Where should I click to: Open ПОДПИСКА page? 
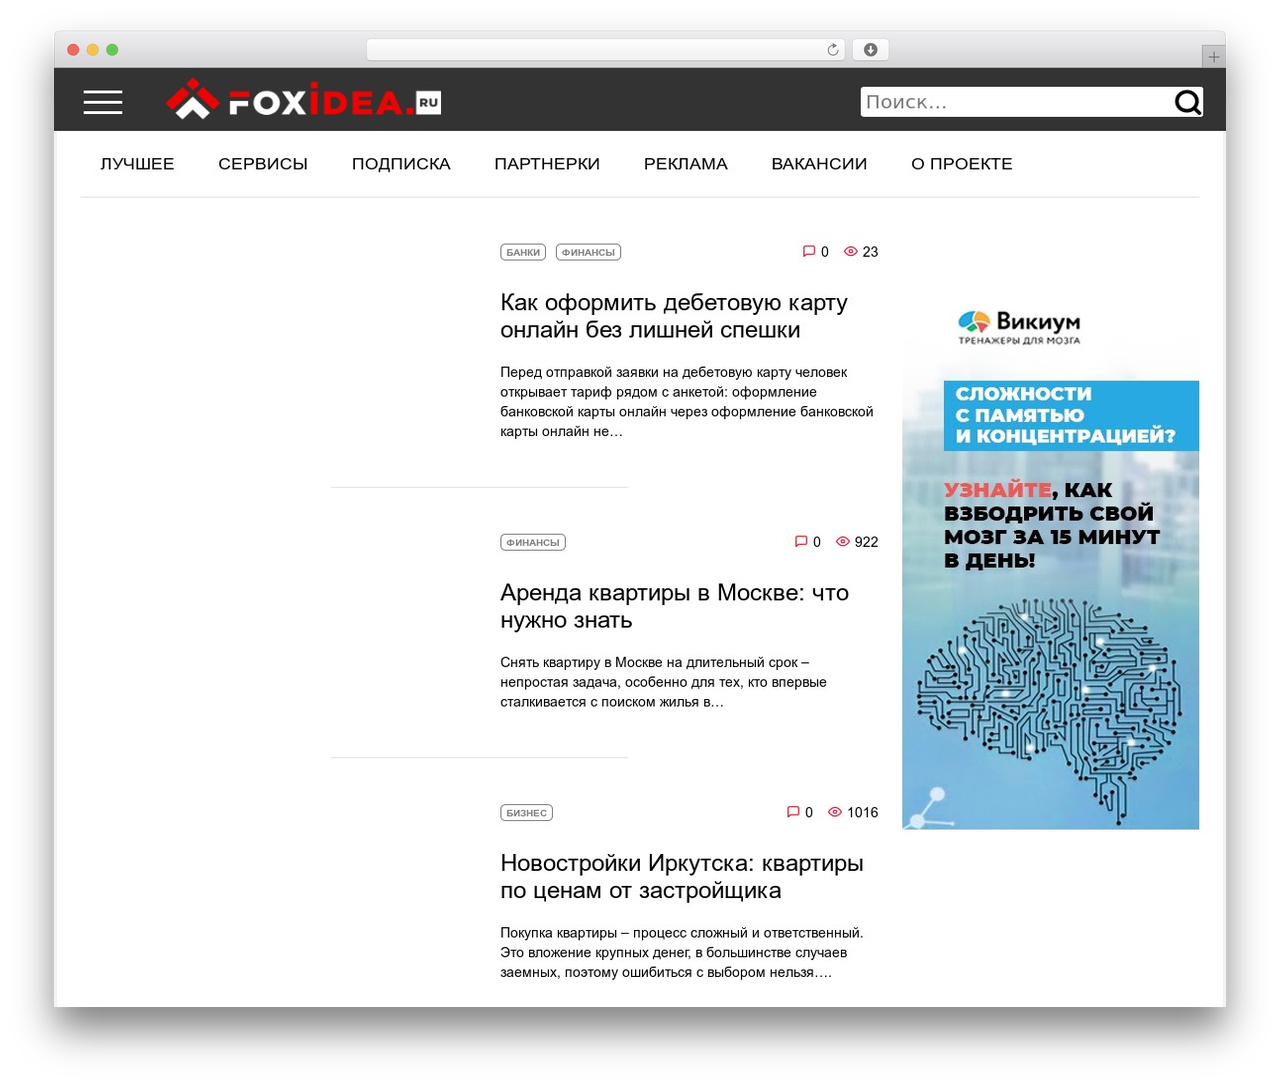pos(401,164)
